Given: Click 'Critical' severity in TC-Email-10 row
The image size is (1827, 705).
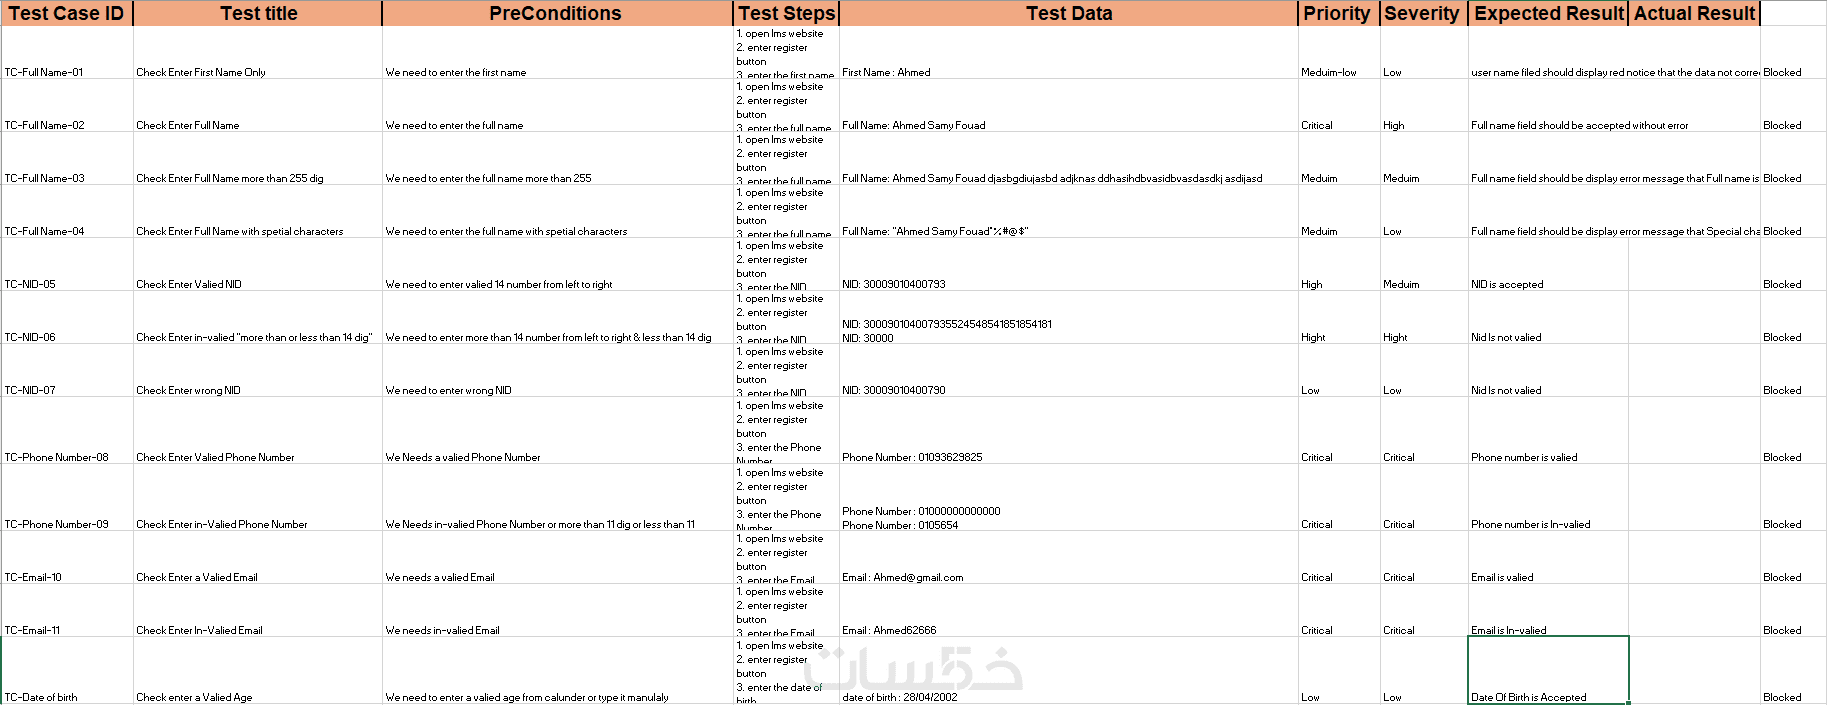Looking at the screenshot, I should tap(1424, 557).
